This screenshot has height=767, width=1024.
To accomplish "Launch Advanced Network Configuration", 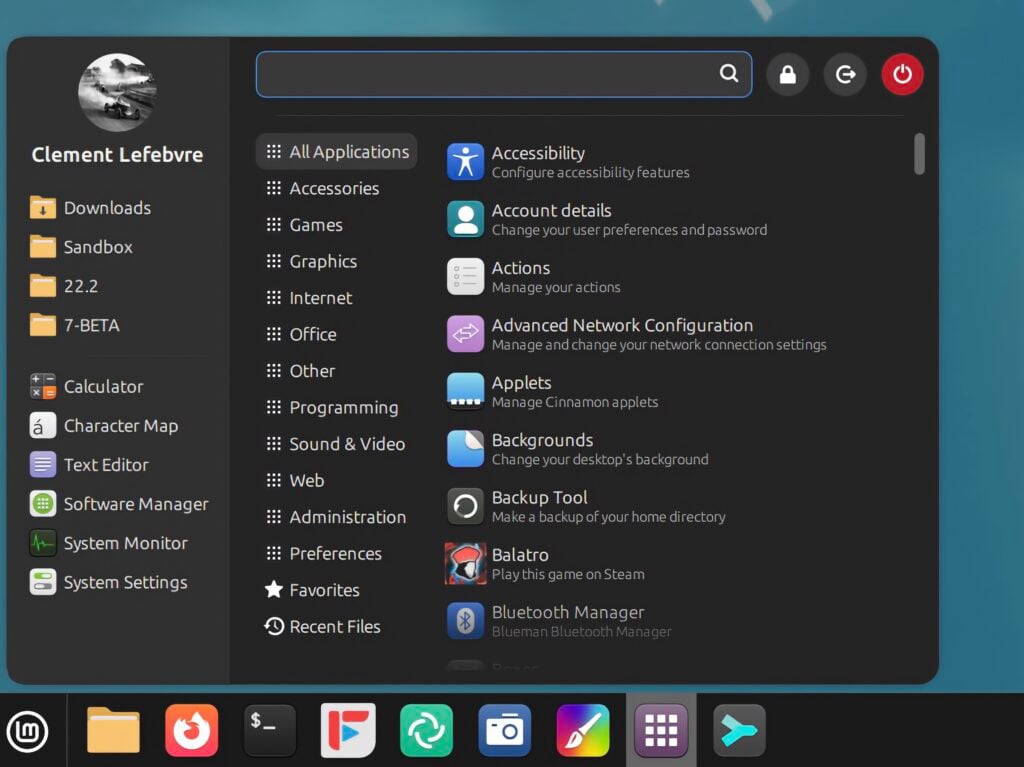I will click(621, 334).
